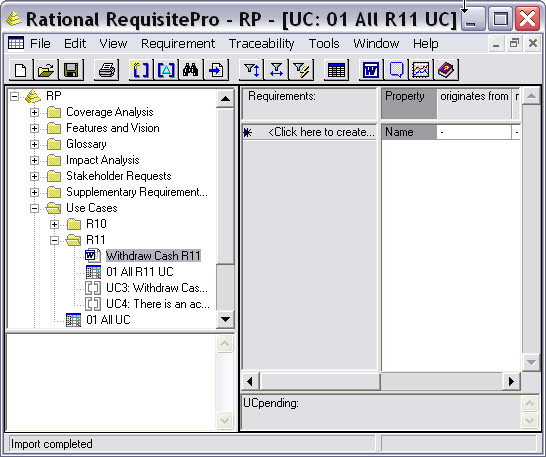
Task: Collapse the R11 folder node
Action: 54,240
